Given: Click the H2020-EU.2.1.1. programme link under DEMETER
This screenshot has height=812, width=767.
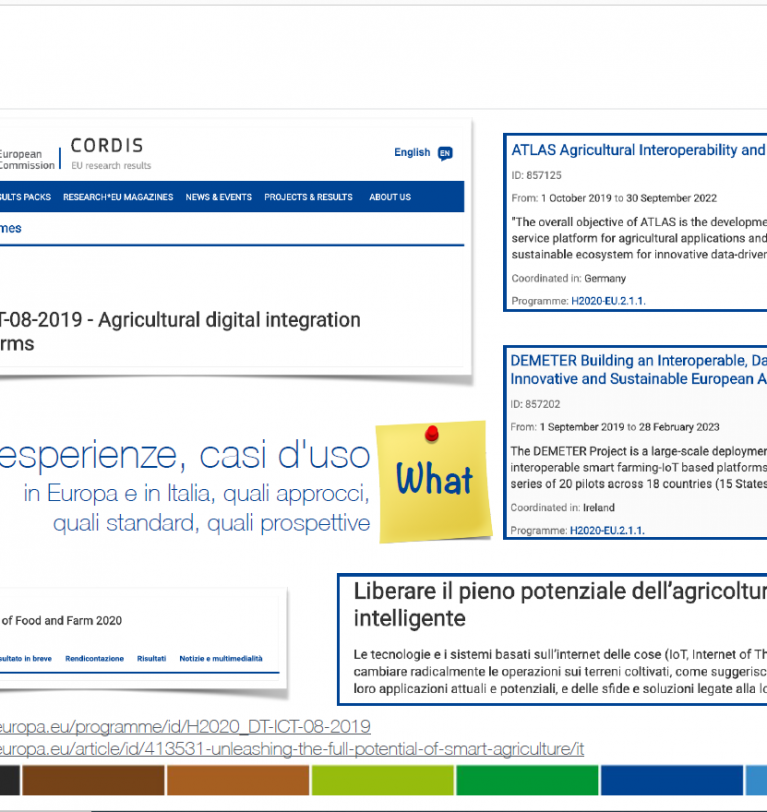Looking at the screenshot, I should (x=607, y=530).
